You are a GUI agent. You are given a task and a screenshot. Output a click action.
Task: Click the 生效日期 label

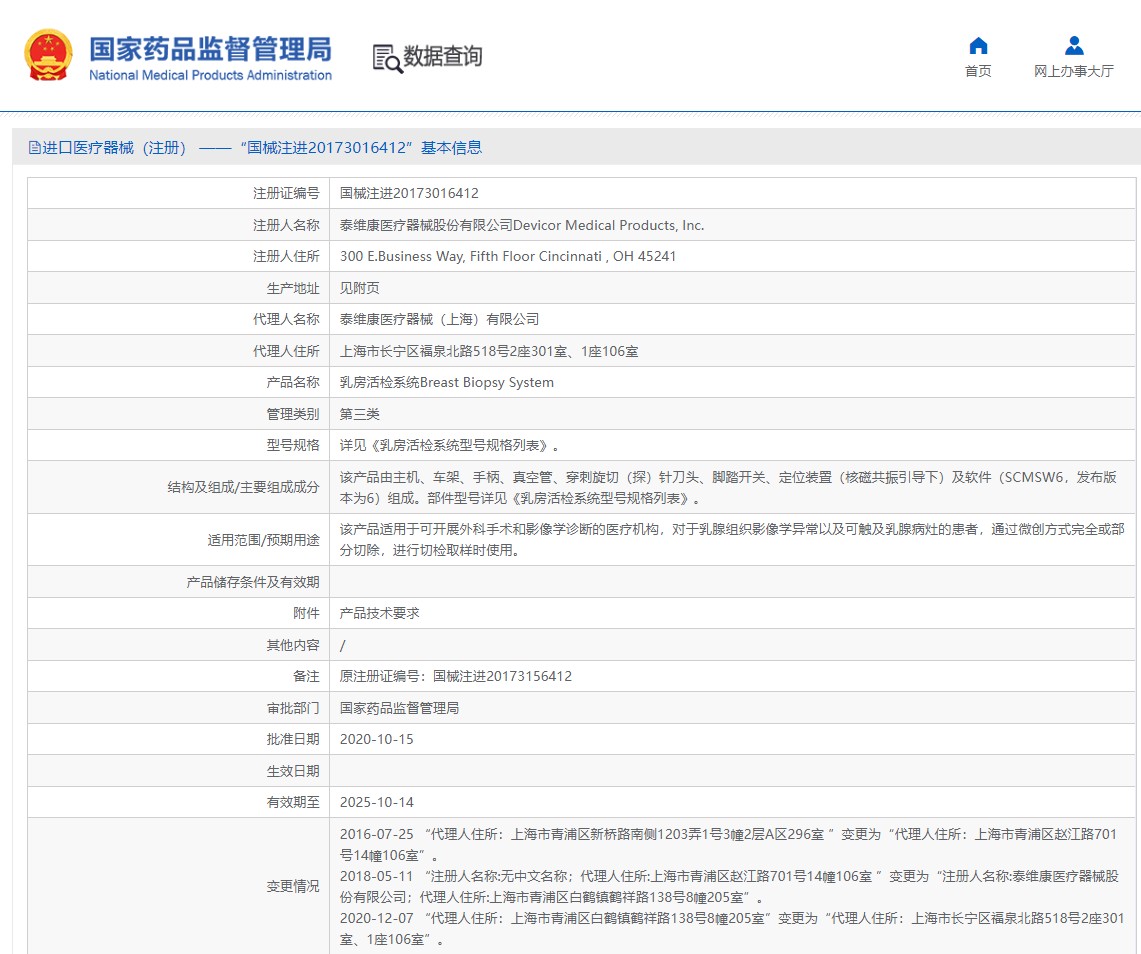pos(293,771)
